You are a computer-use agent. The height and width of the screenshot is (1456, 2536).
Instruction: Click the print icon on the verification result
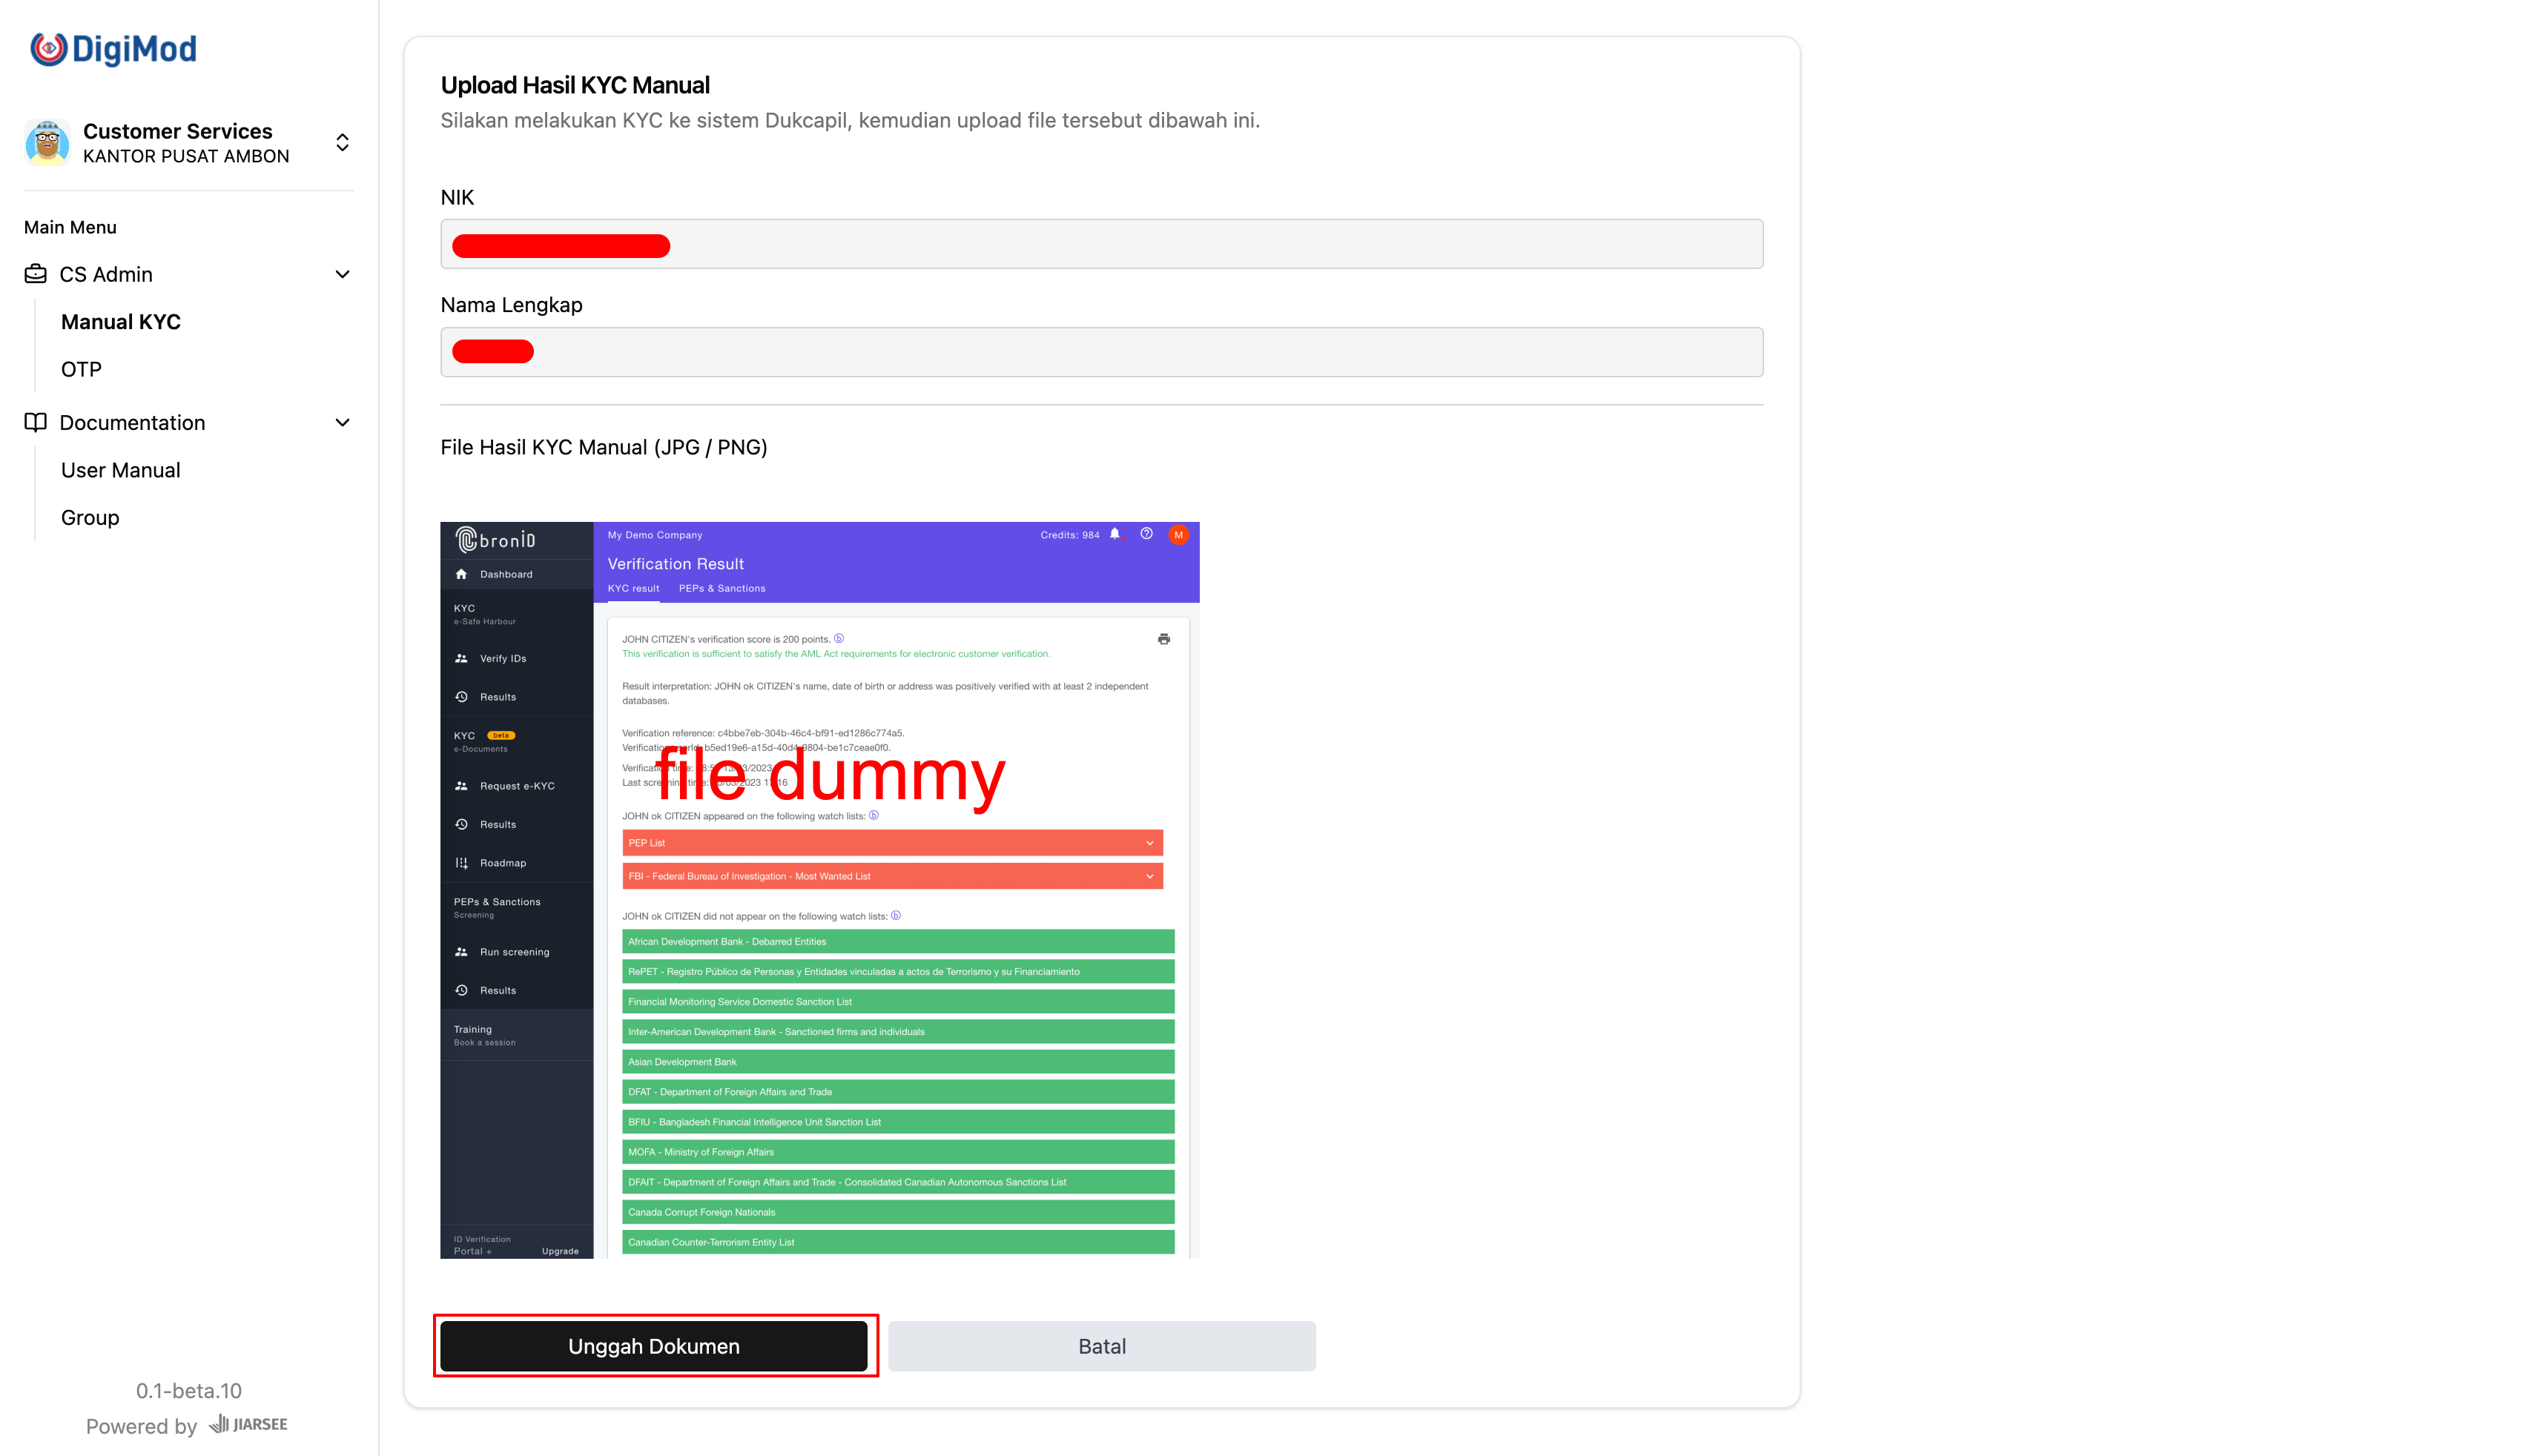[x=1163, y=639]
